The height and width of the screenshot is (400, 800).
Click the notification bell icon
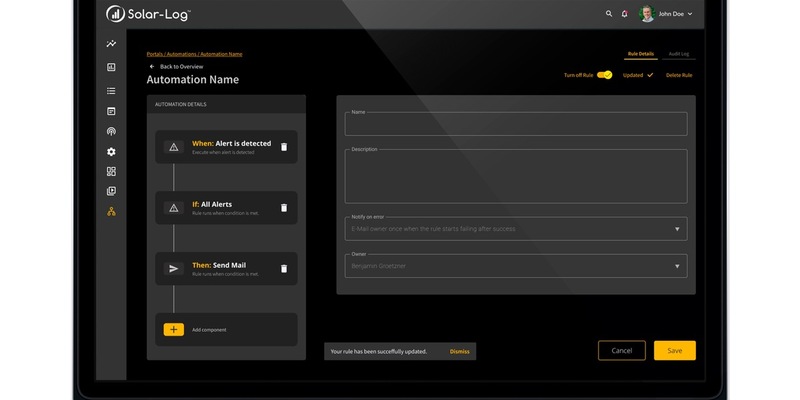tap(625, 14)
